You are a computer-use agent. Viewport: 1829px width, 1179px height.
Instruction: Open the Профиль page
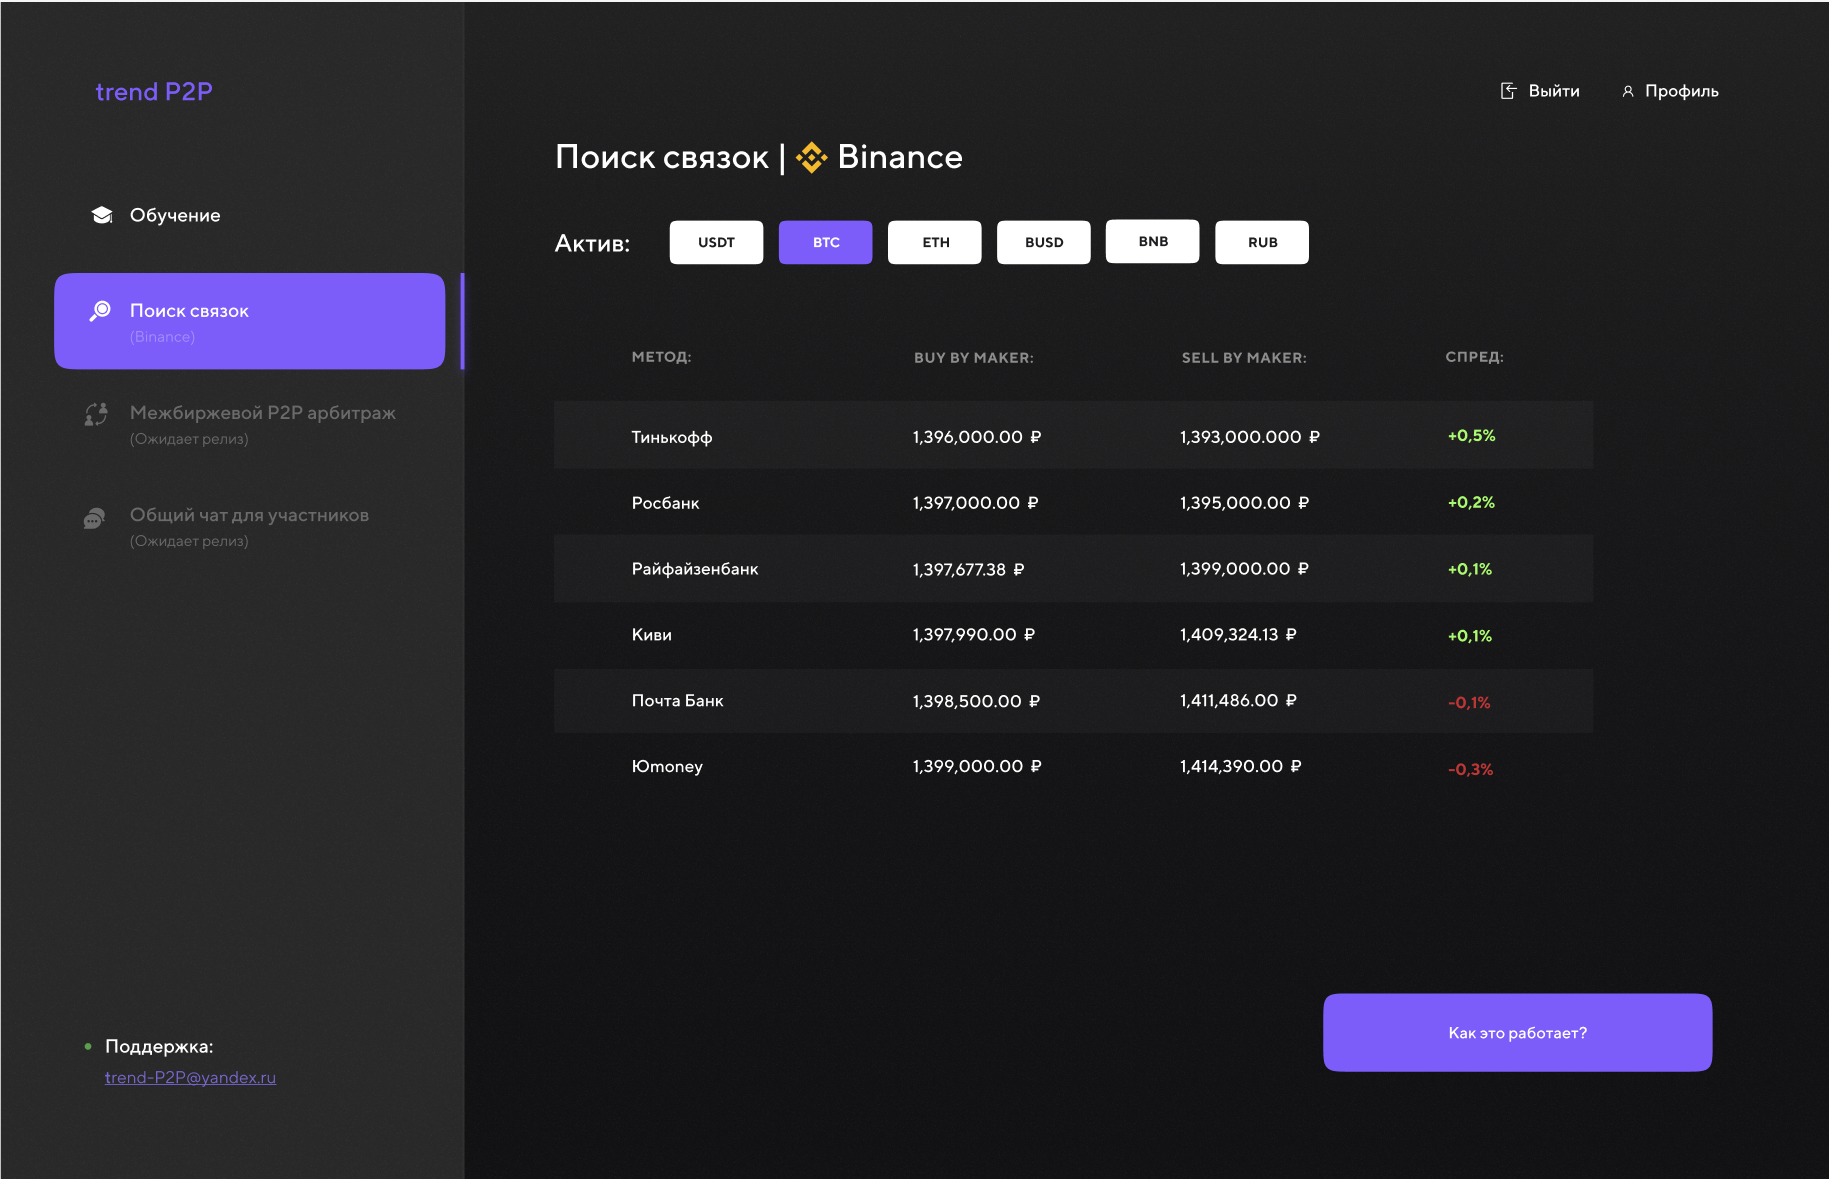tap(1670, 91)
